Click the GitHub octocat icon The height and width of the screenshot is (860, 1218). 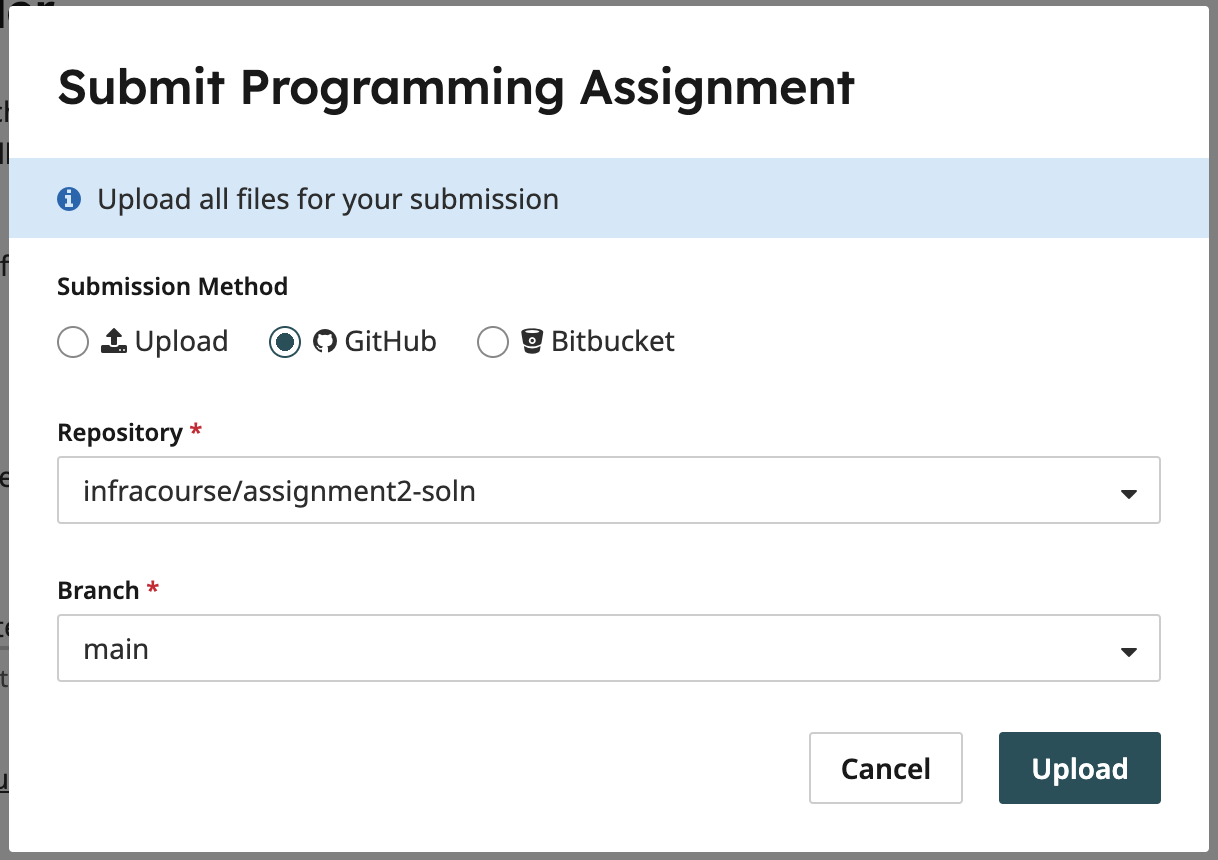coord(325,342)
